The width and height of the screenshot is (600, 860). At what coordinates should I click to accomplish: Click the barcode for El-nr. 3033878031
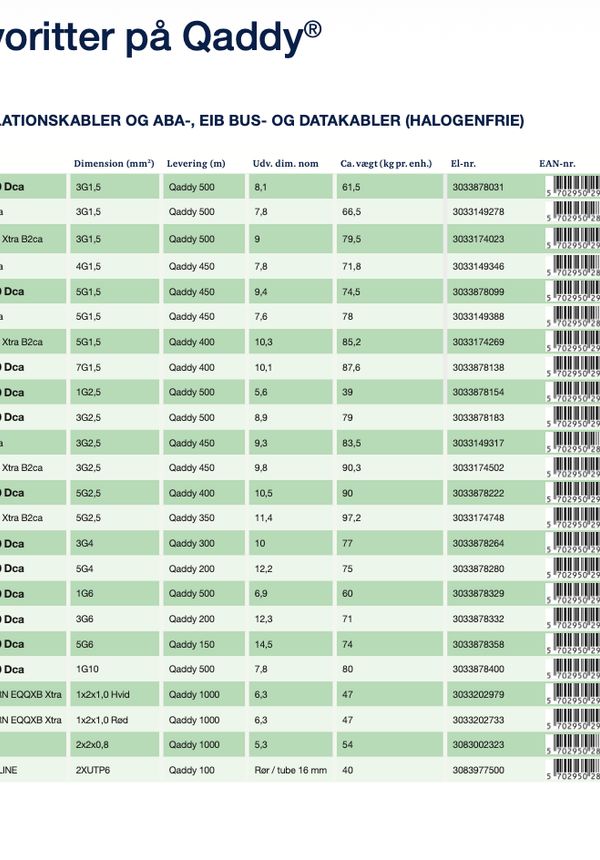click(573, 186)
